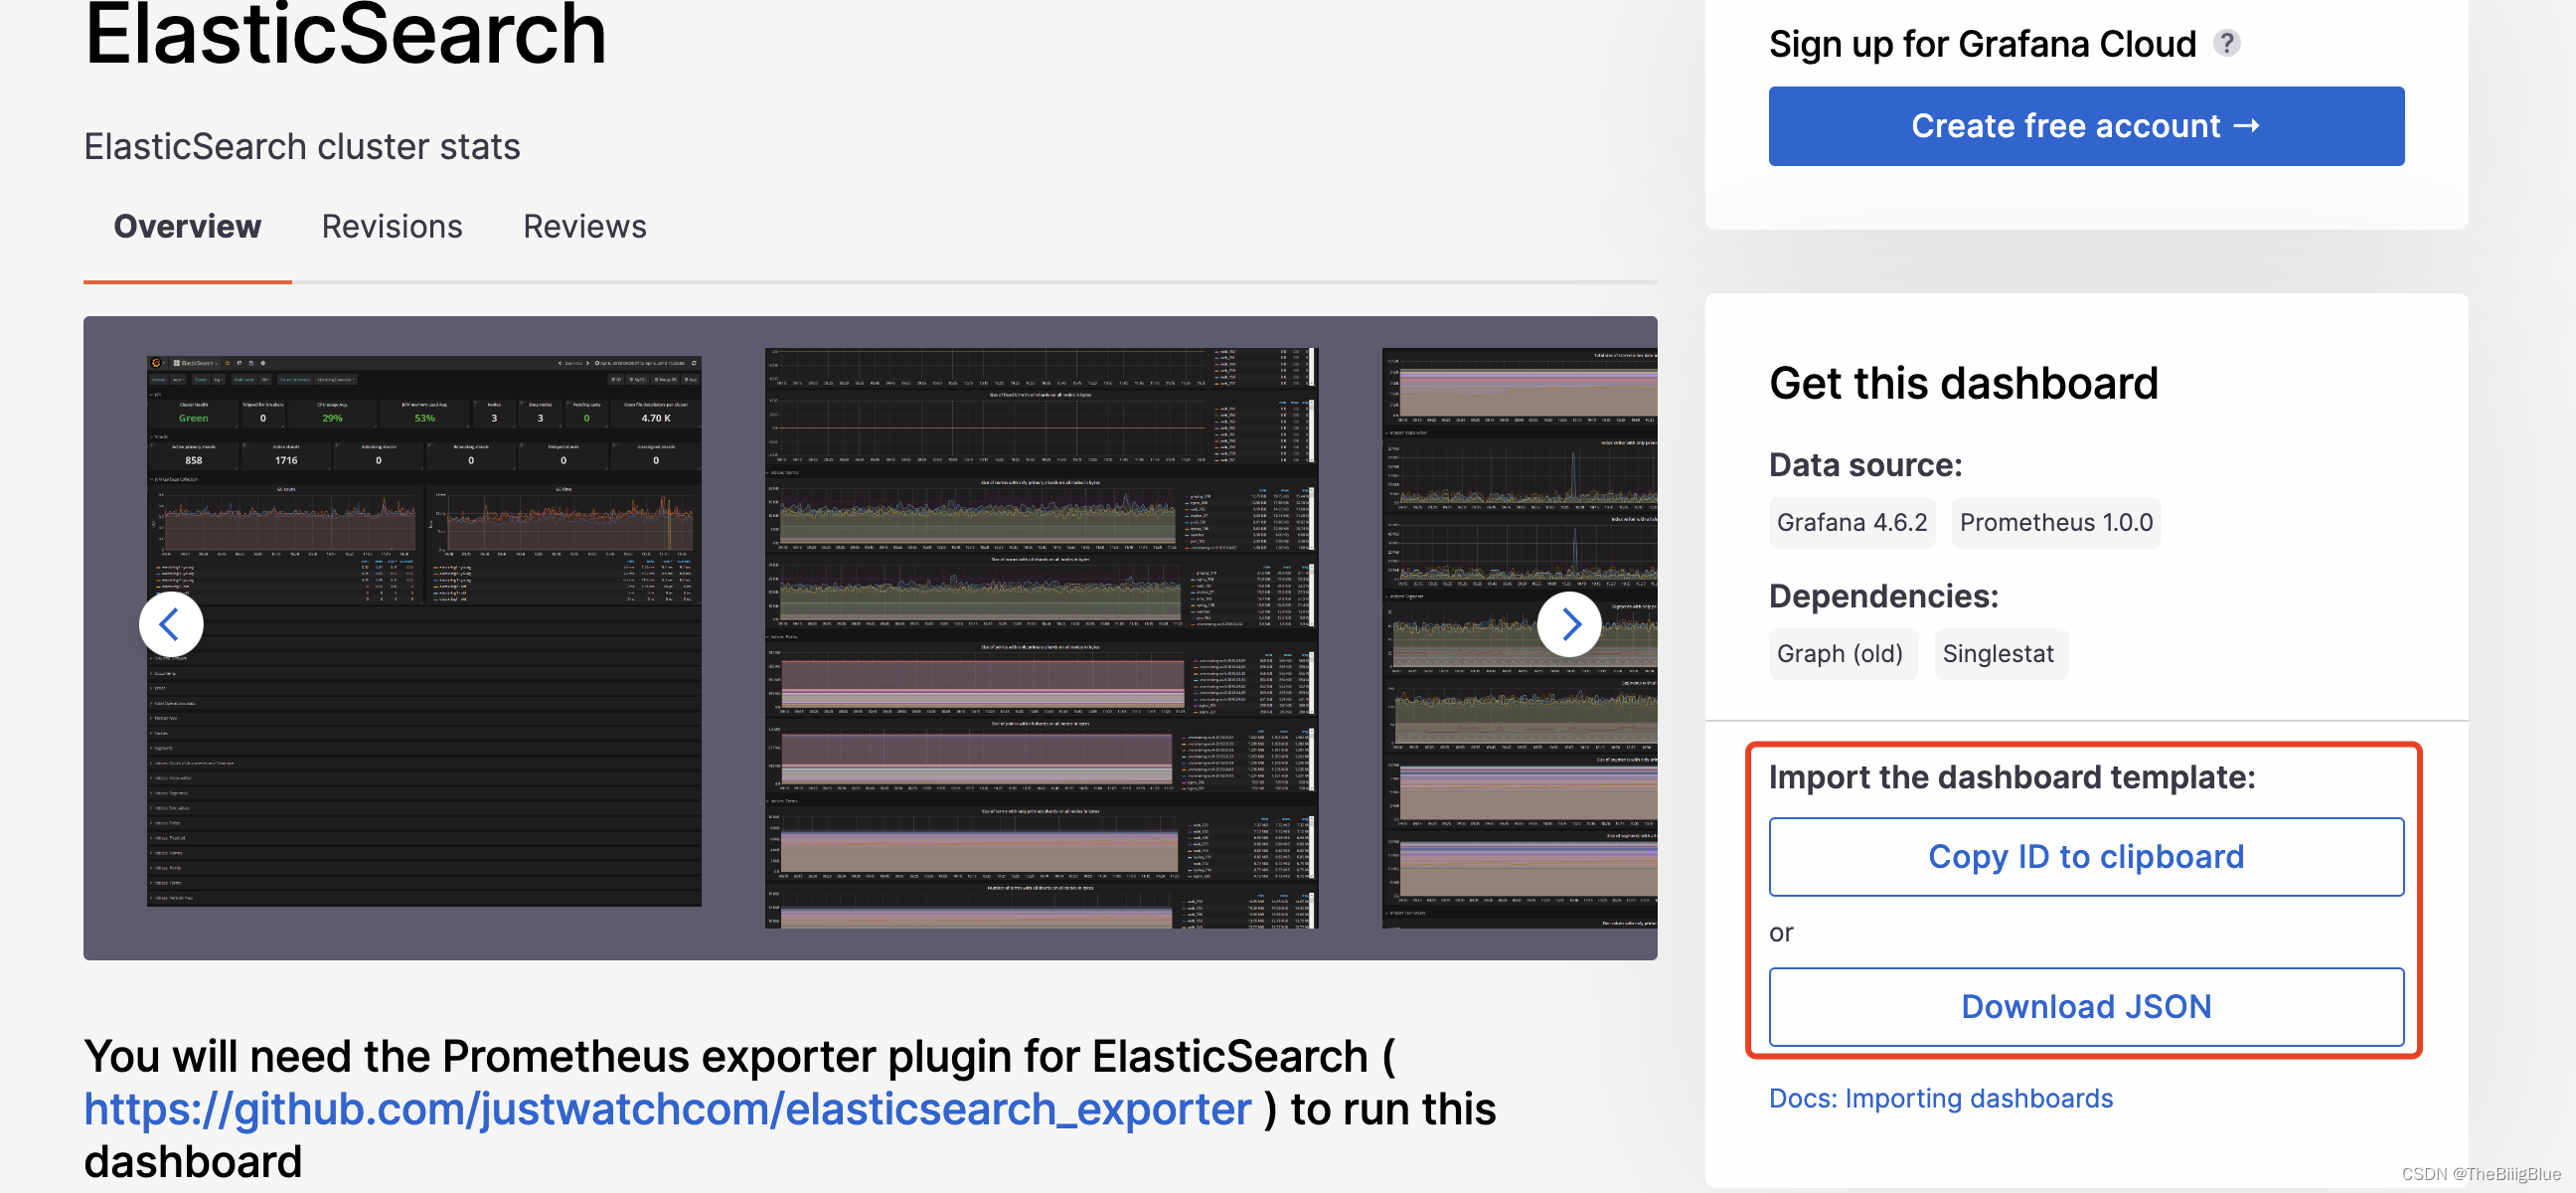Click the previous carousel arrow
This screenshot has width=2576, height=1193.
click(x=170, y=624)
